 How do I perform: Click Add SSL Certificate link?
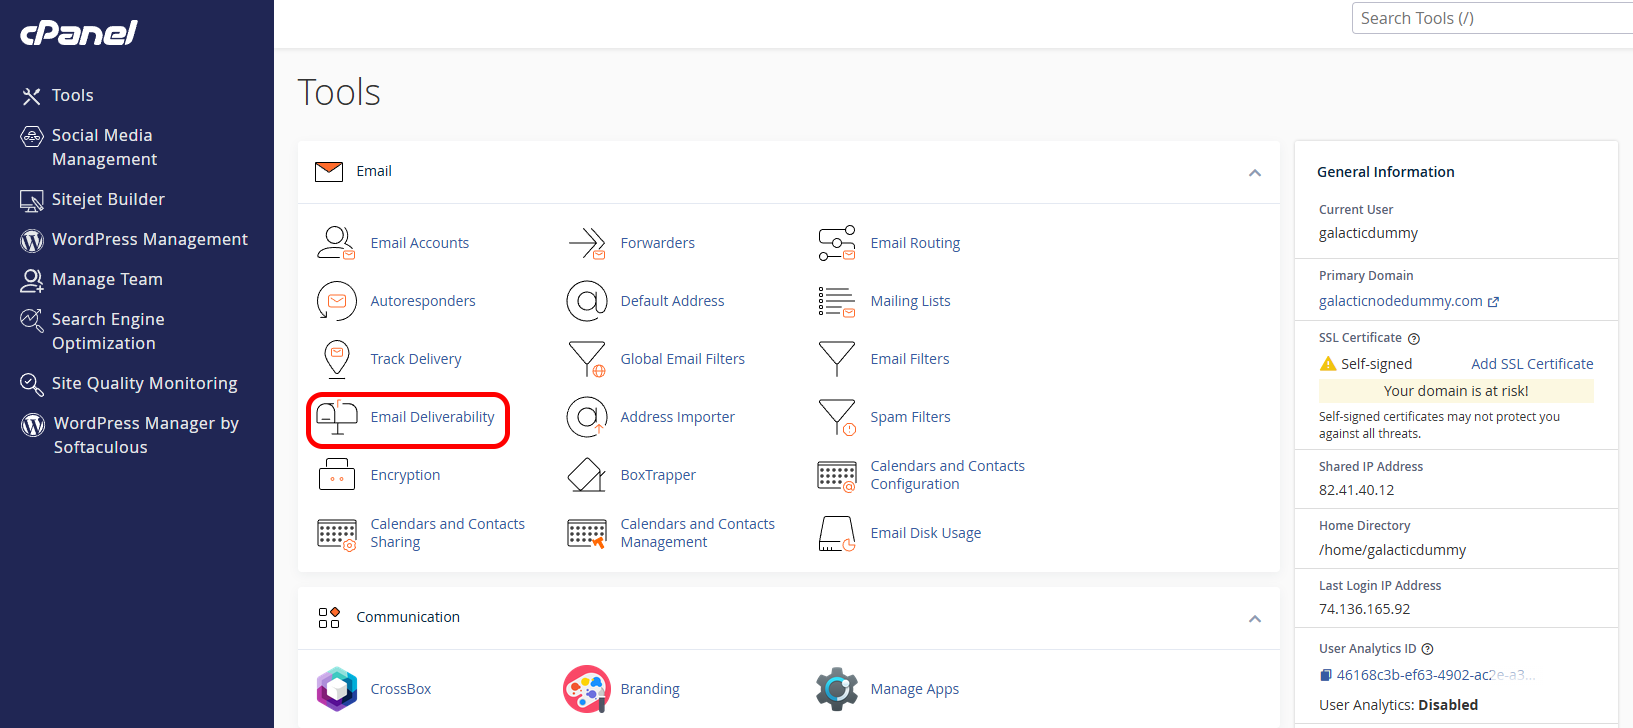tap(1532, 364)
